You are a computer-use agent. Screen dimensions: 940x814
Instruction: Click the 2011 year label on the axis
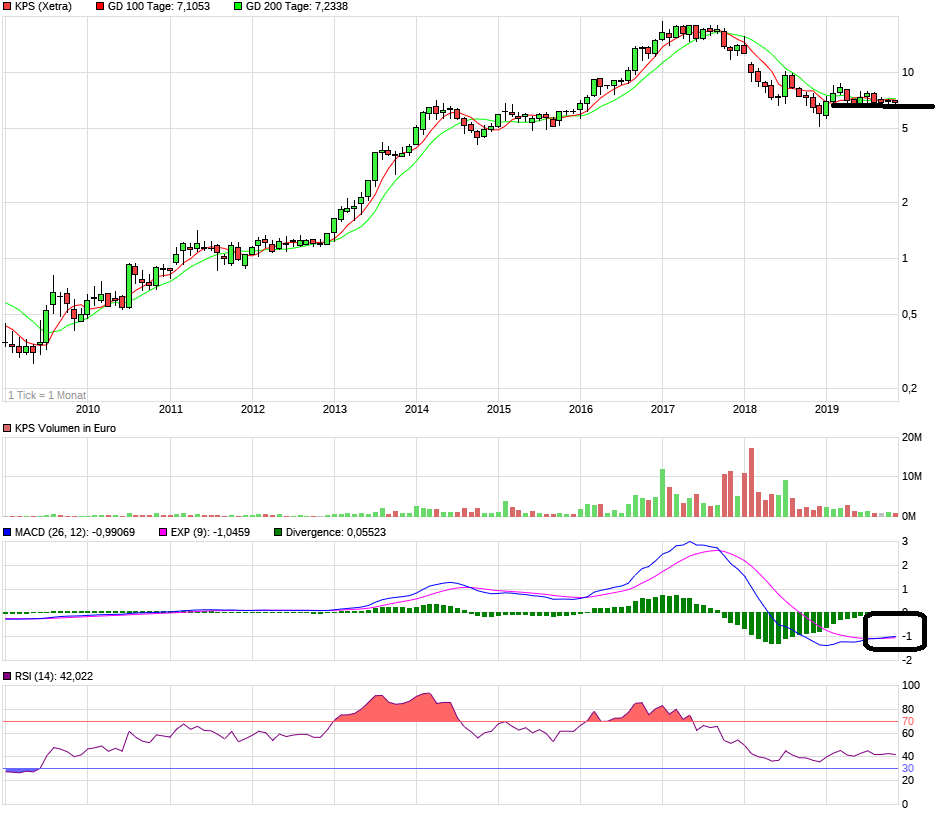[171, 409]
